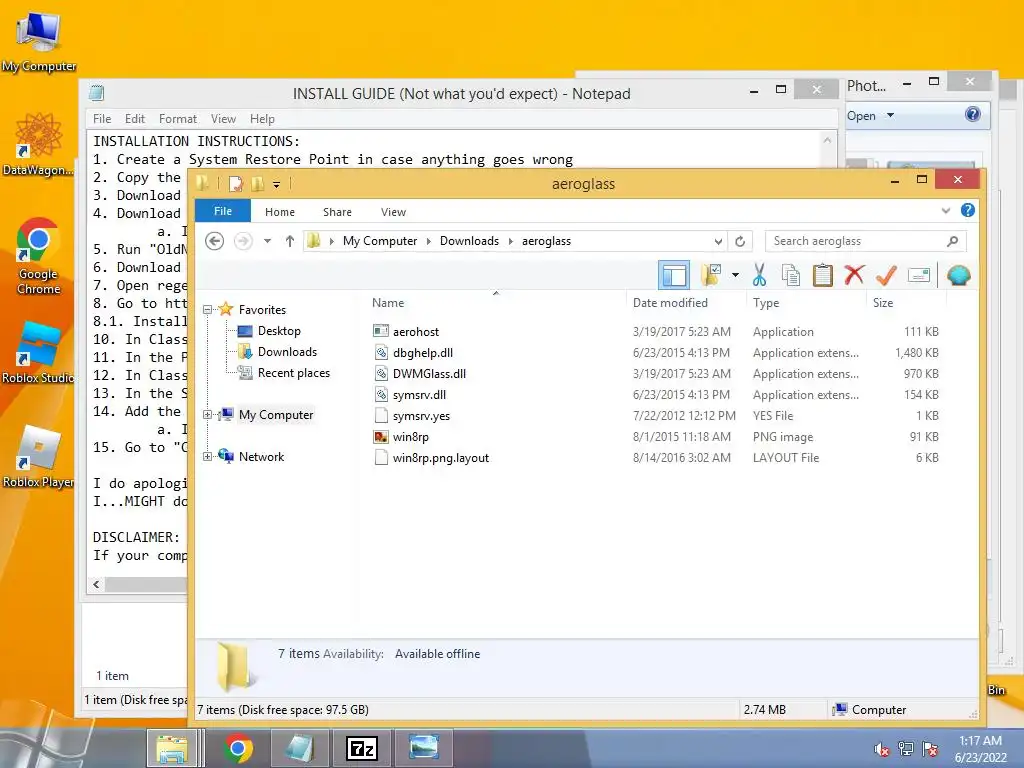Open Notepad's Format menu
The height and width of the screenshot is (768, 1024).
point(178,119)
